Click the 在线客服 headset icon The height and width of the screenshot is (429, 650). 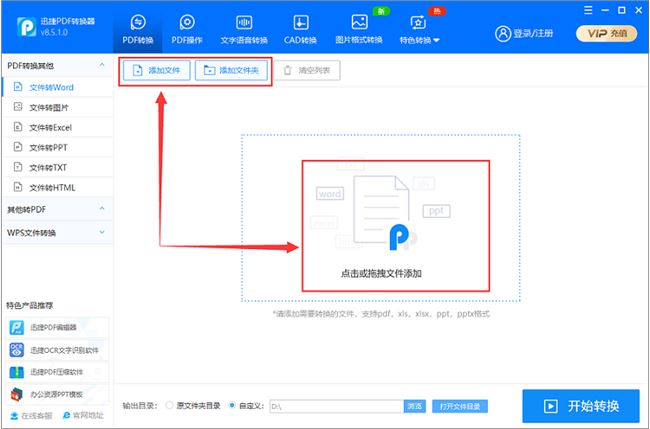14,415
